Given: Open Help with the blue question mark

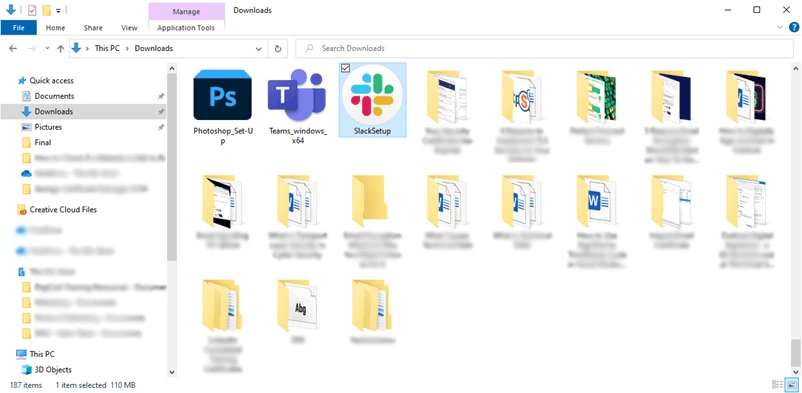Looking at the screenshot, I should pyautogui.click(x=794, y=27).
